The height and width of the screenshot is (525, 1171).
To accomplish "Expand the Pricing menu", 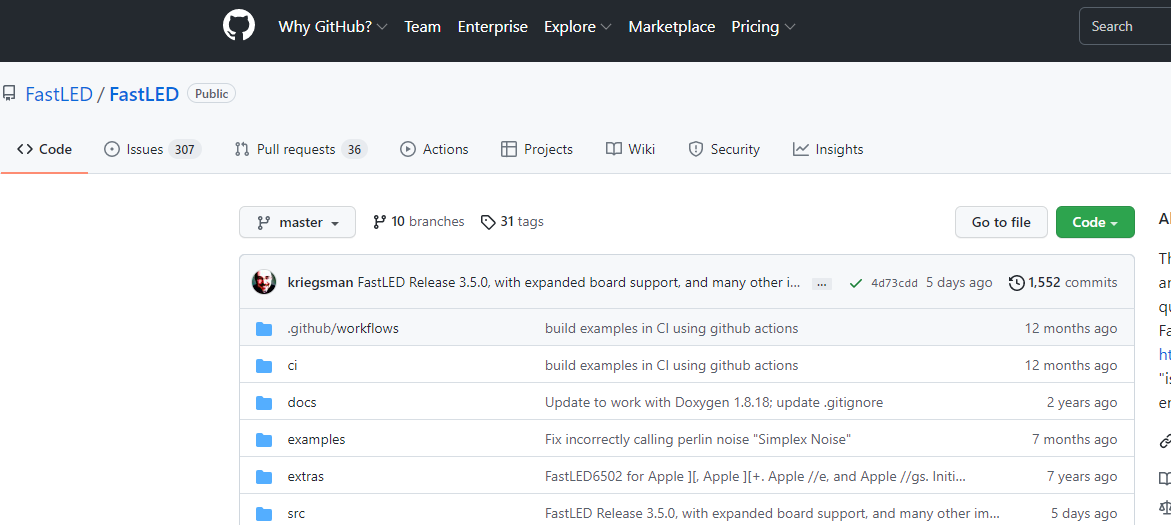I will [x=763, y=27].
